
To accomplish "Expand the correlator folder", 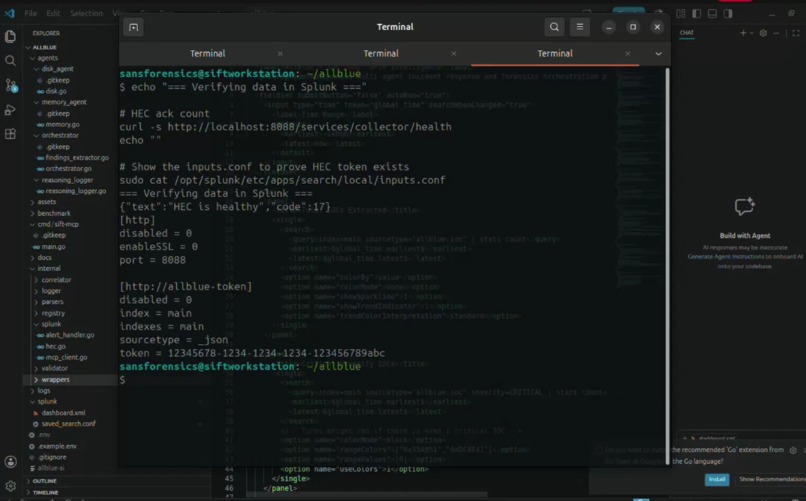I will [56, 280].
